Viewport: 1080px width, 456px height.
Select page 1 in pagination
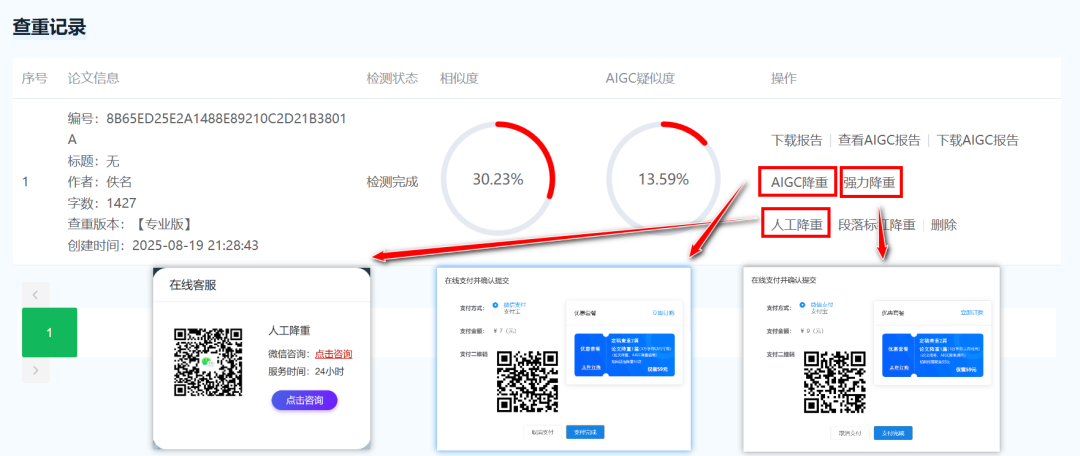tap(49, 332)
